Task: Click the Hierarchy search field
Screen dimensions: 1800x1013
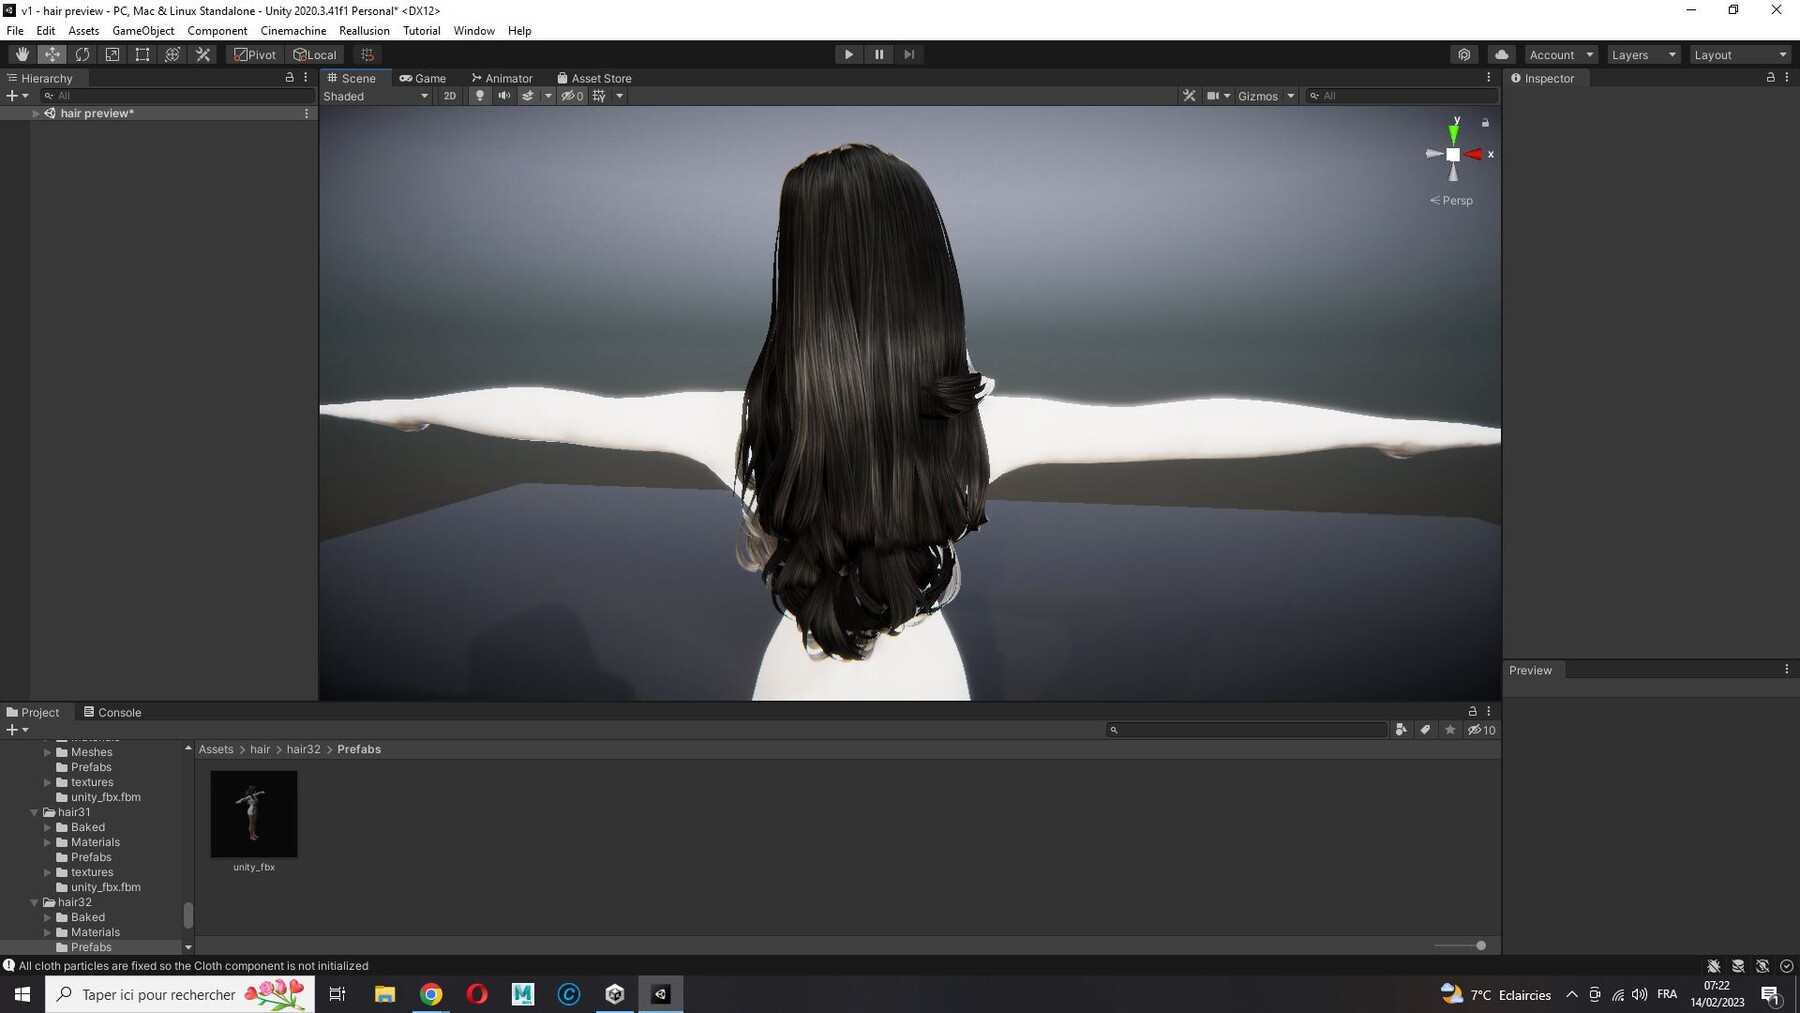Action: tap(177, 96)
